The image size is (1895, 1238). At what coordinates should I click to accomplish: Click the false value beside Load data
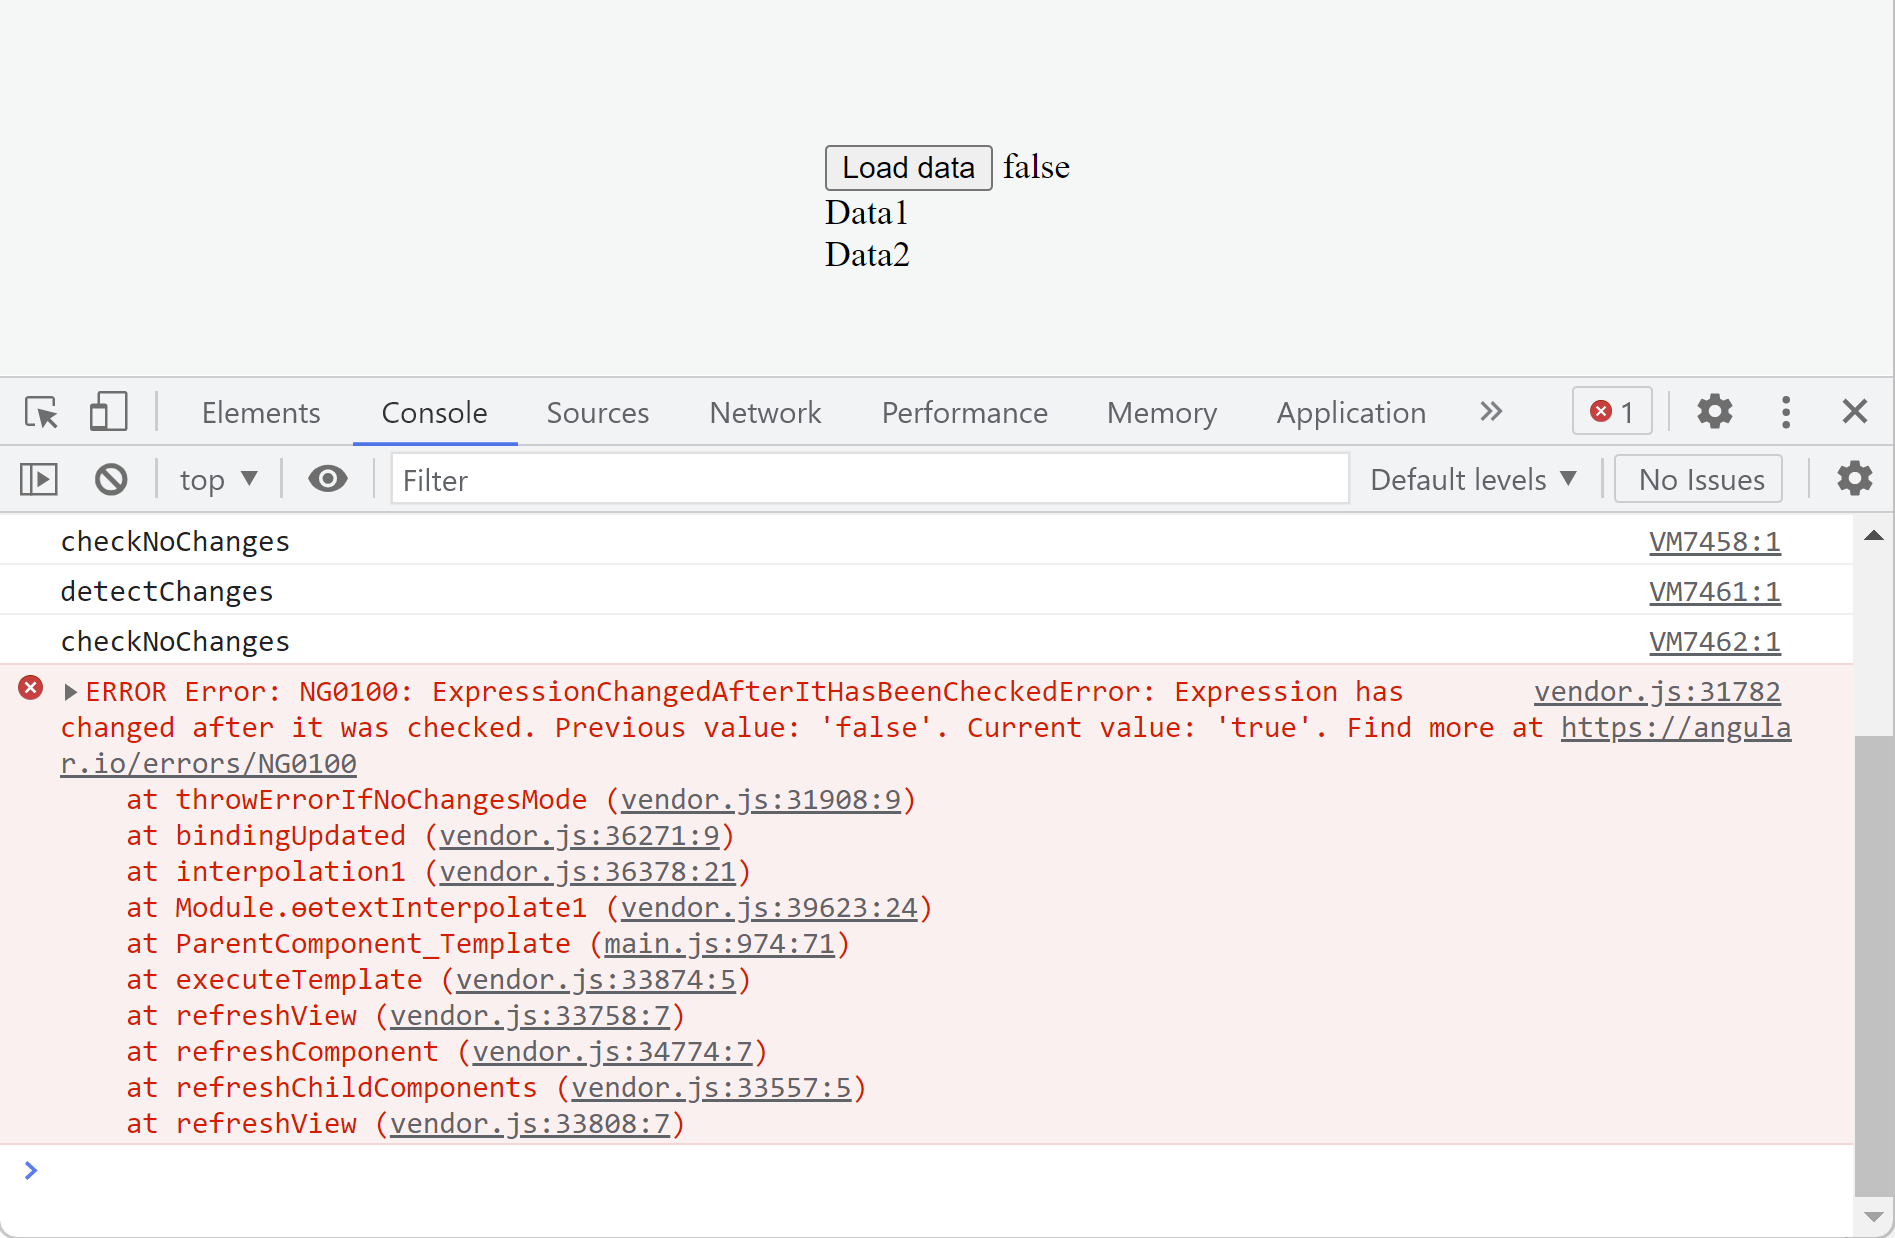[x=1036, y=166]
